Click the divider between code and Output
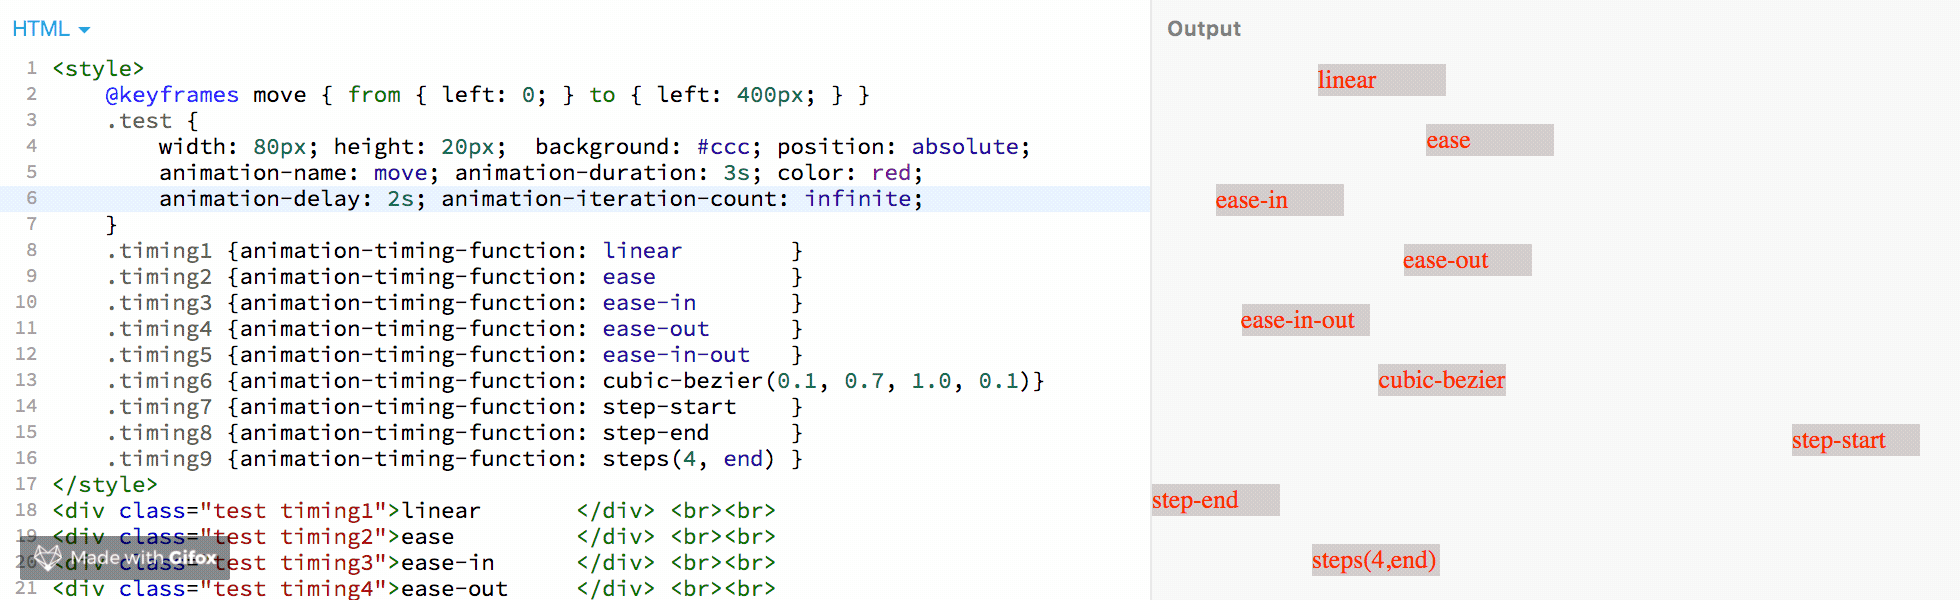The image size is (1960, 600). tap(1150, 300)
